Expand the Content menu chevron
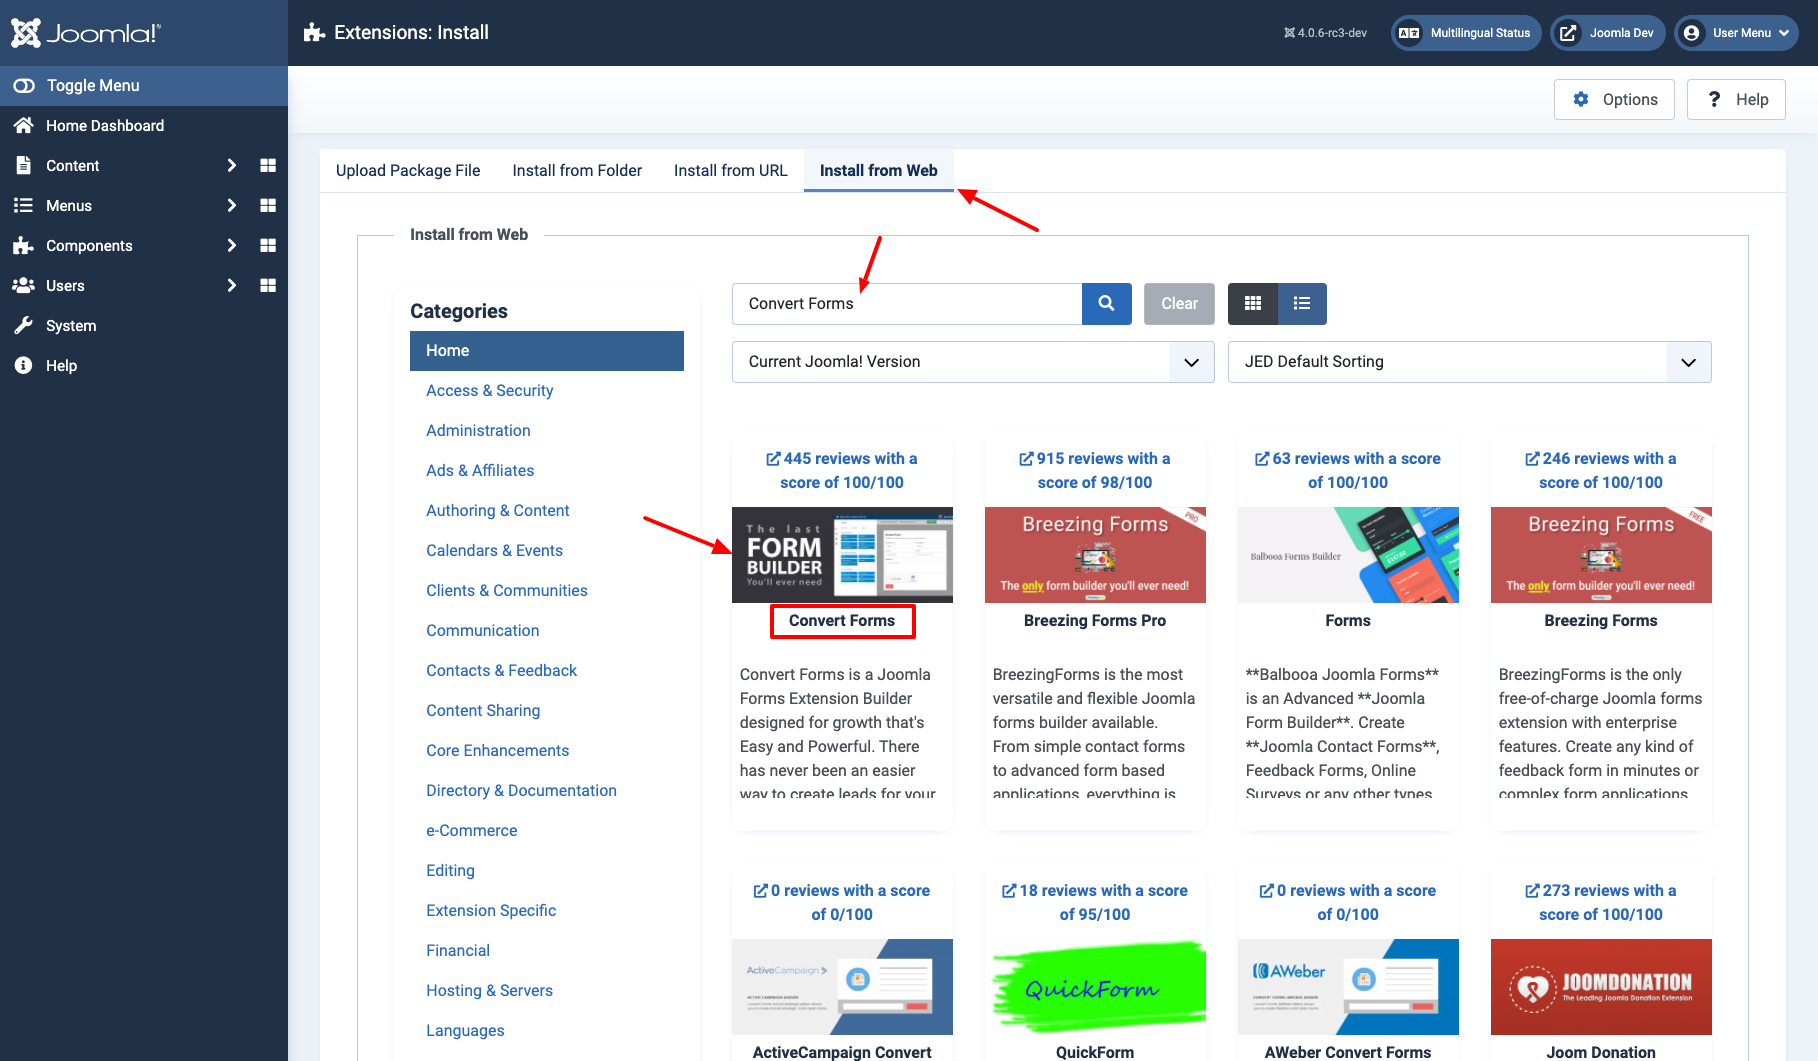 pos(232,166)
